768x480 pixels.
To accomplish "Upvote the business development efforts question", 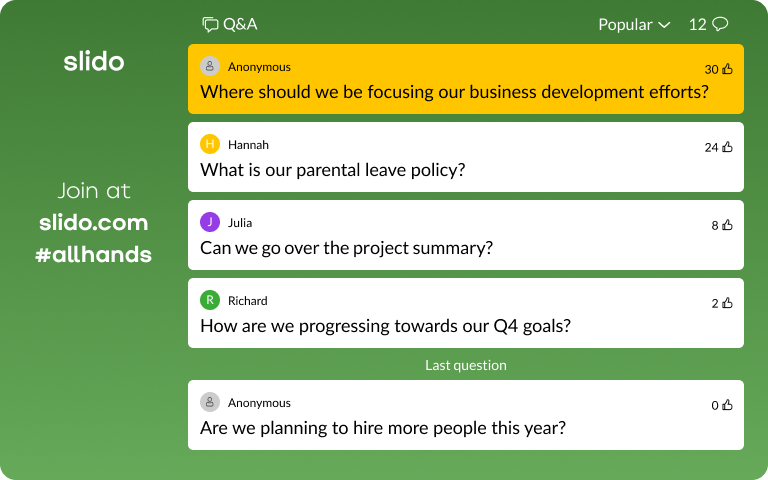I will click(x=727, y=69).
